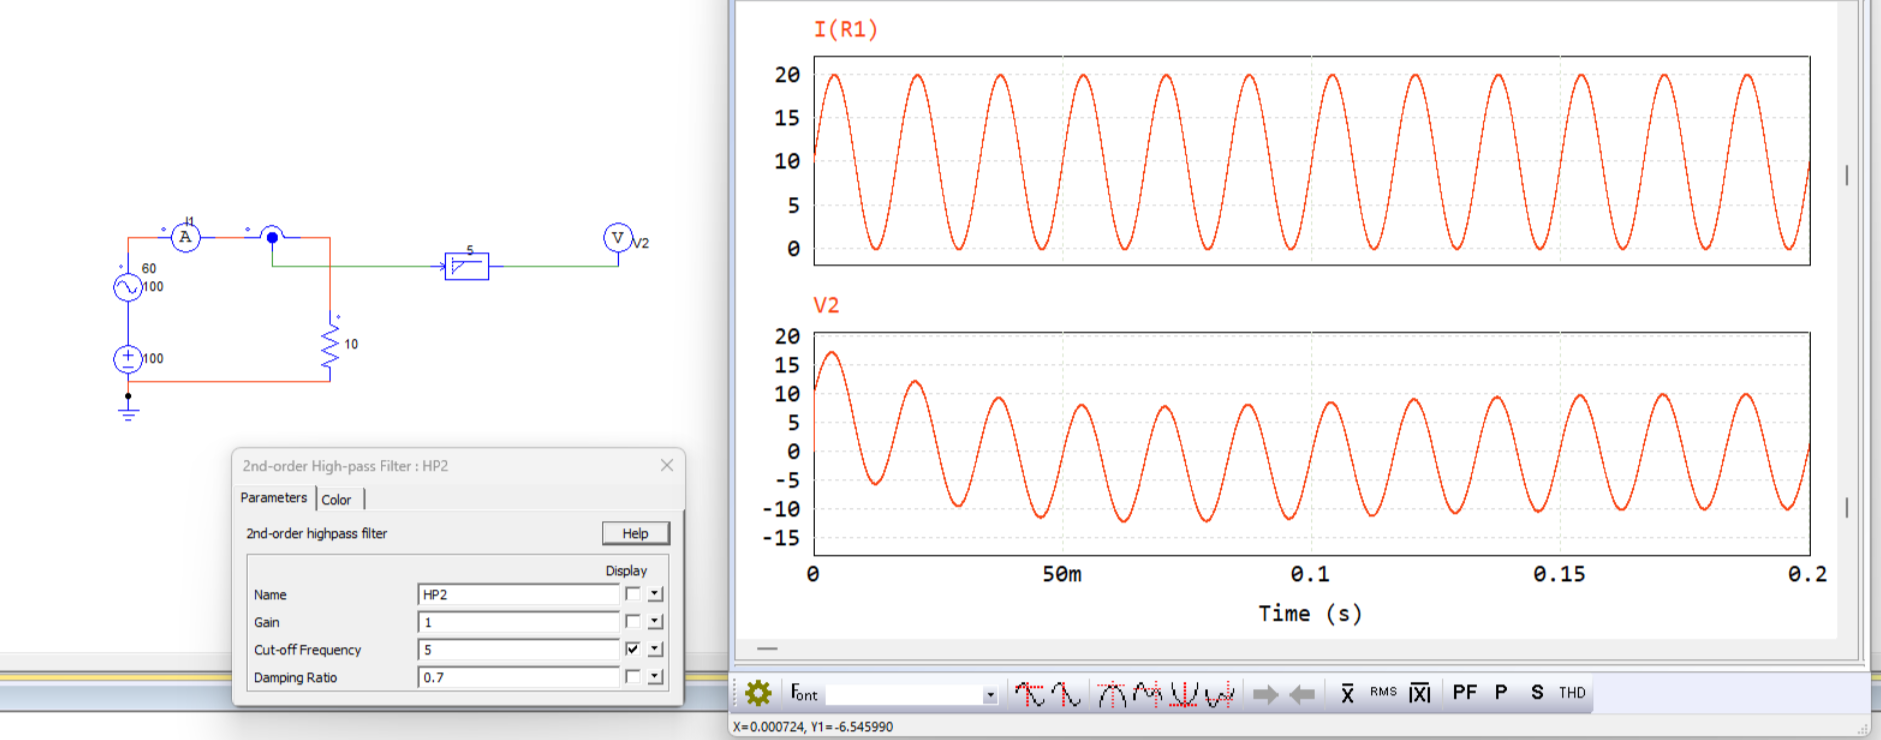
Task: Click the Damping Ratio input field
Action: [x=518, y=677]
